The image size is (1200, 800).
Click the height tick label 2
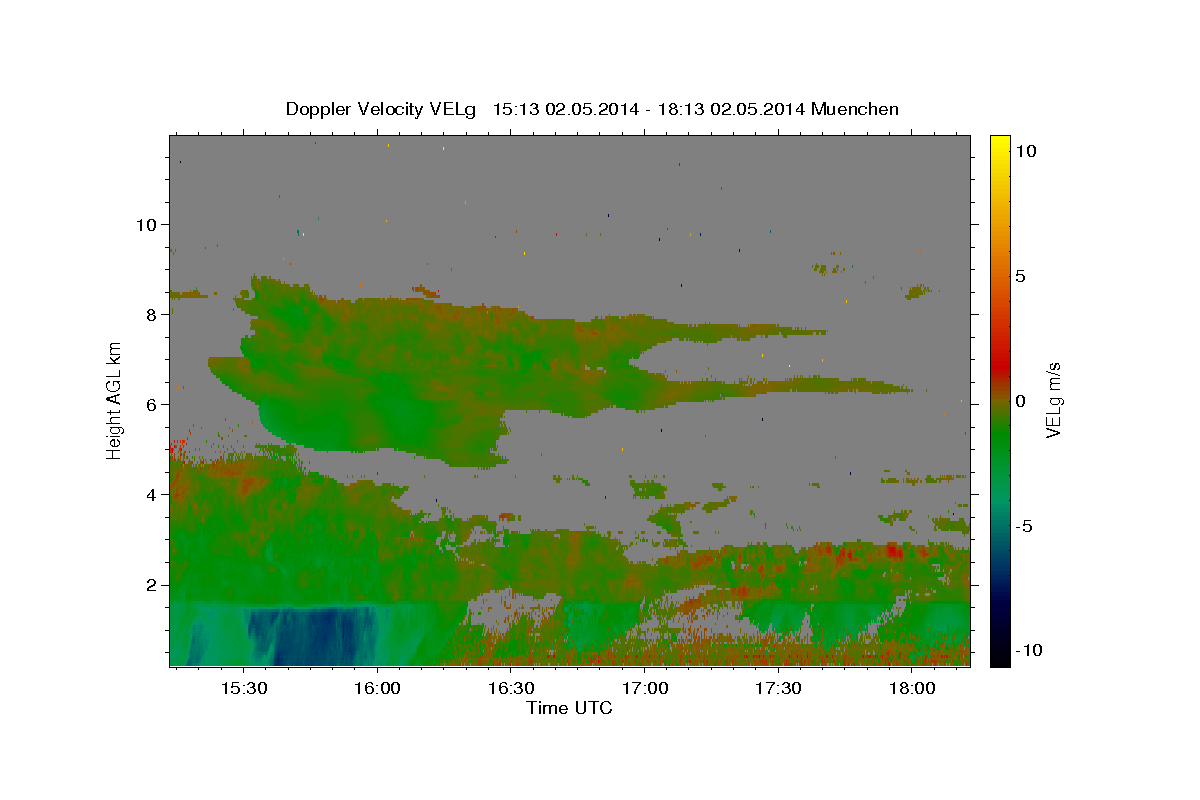click(x=152, y=584)
